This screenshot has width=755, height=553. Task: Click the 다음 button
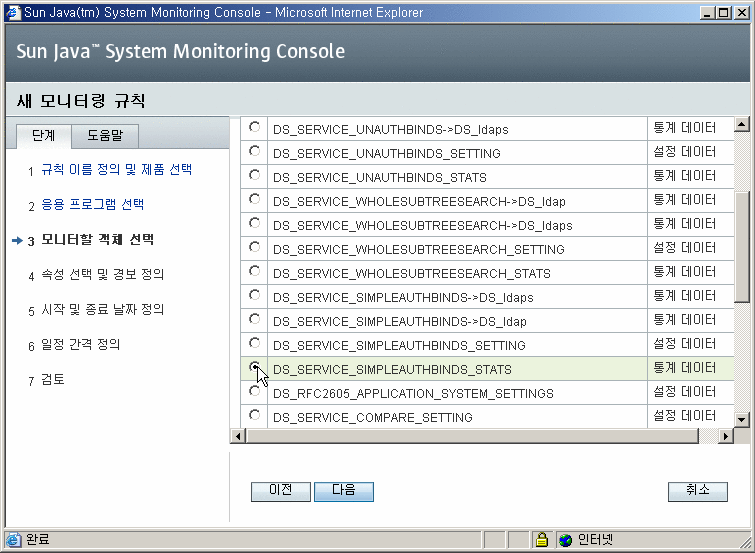click(x=344, y=491)
